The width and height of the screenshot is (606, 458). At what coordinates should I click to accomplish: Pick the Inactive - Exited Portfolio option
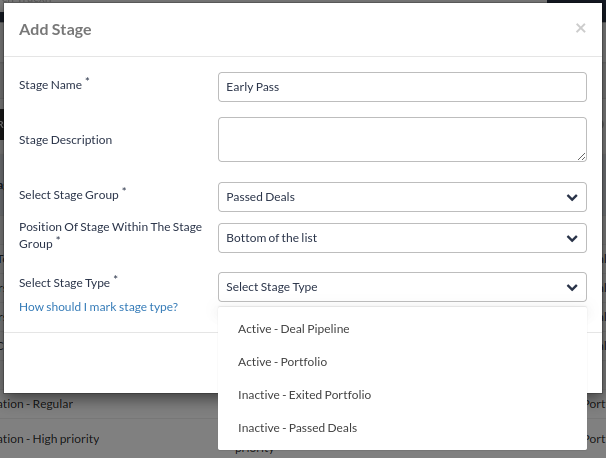(304, 395)
